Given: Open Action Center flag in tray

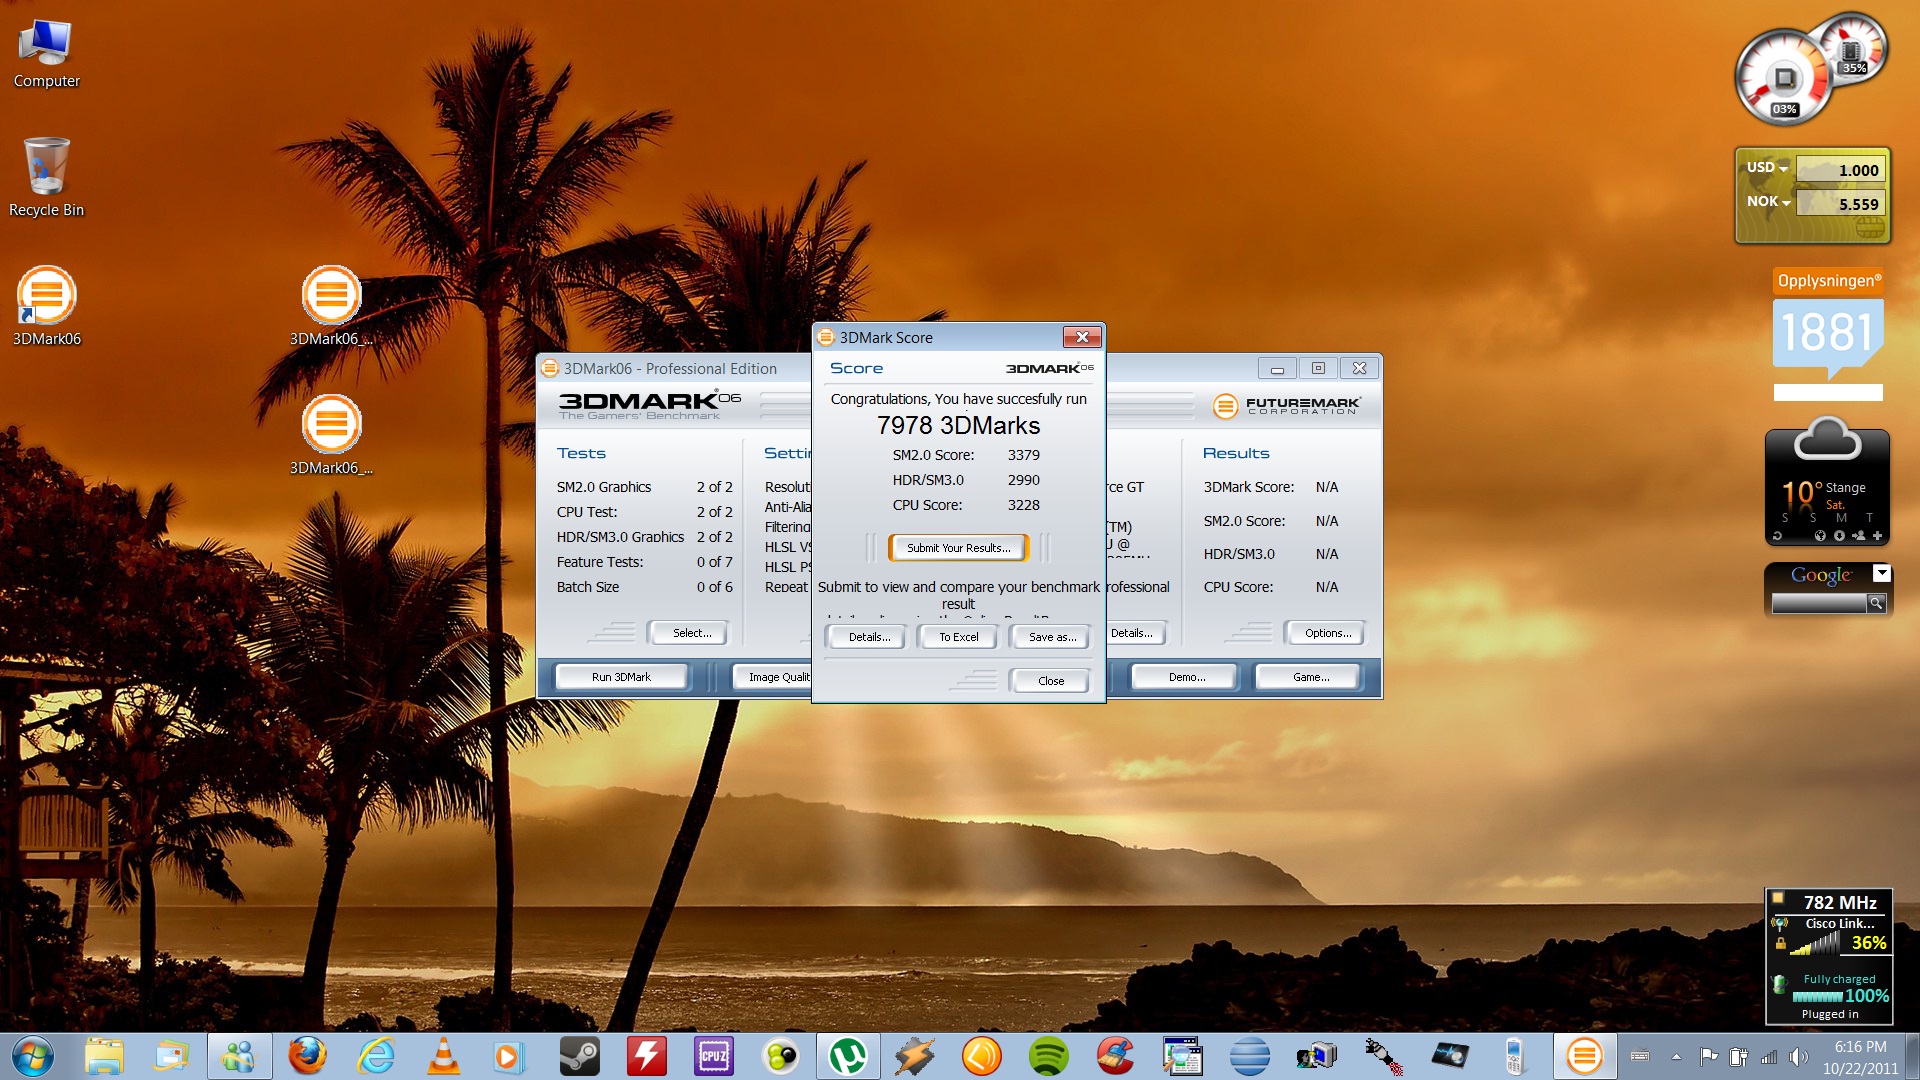Looking at the screenshot, I should point(1709,1056).
